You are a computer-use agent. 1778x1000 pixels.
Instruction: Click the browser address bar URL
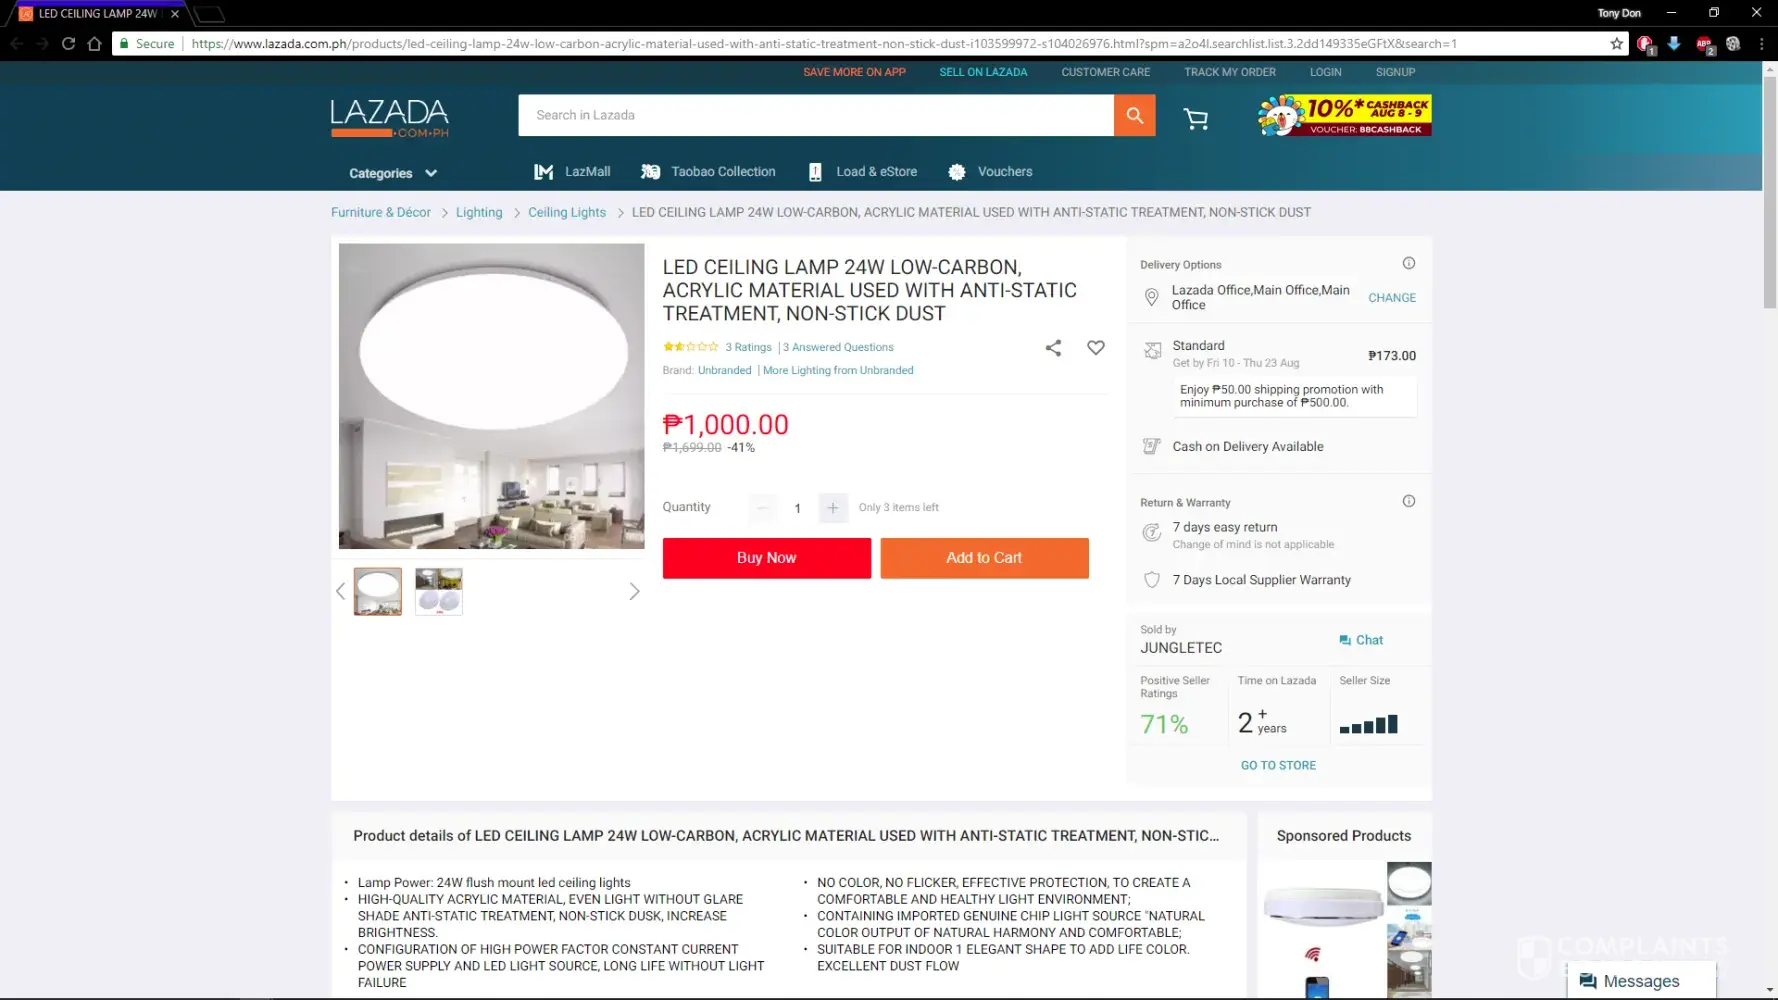coord(824,44)
